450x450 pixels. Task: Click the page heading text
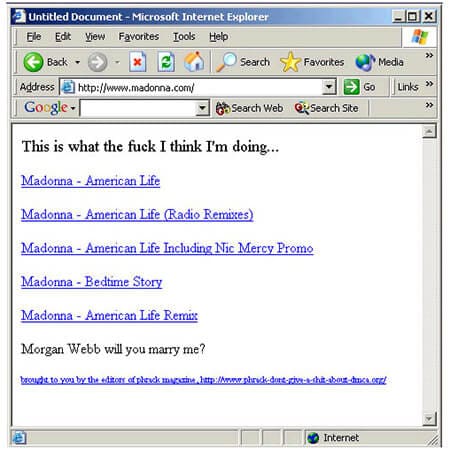click(150, 147)
